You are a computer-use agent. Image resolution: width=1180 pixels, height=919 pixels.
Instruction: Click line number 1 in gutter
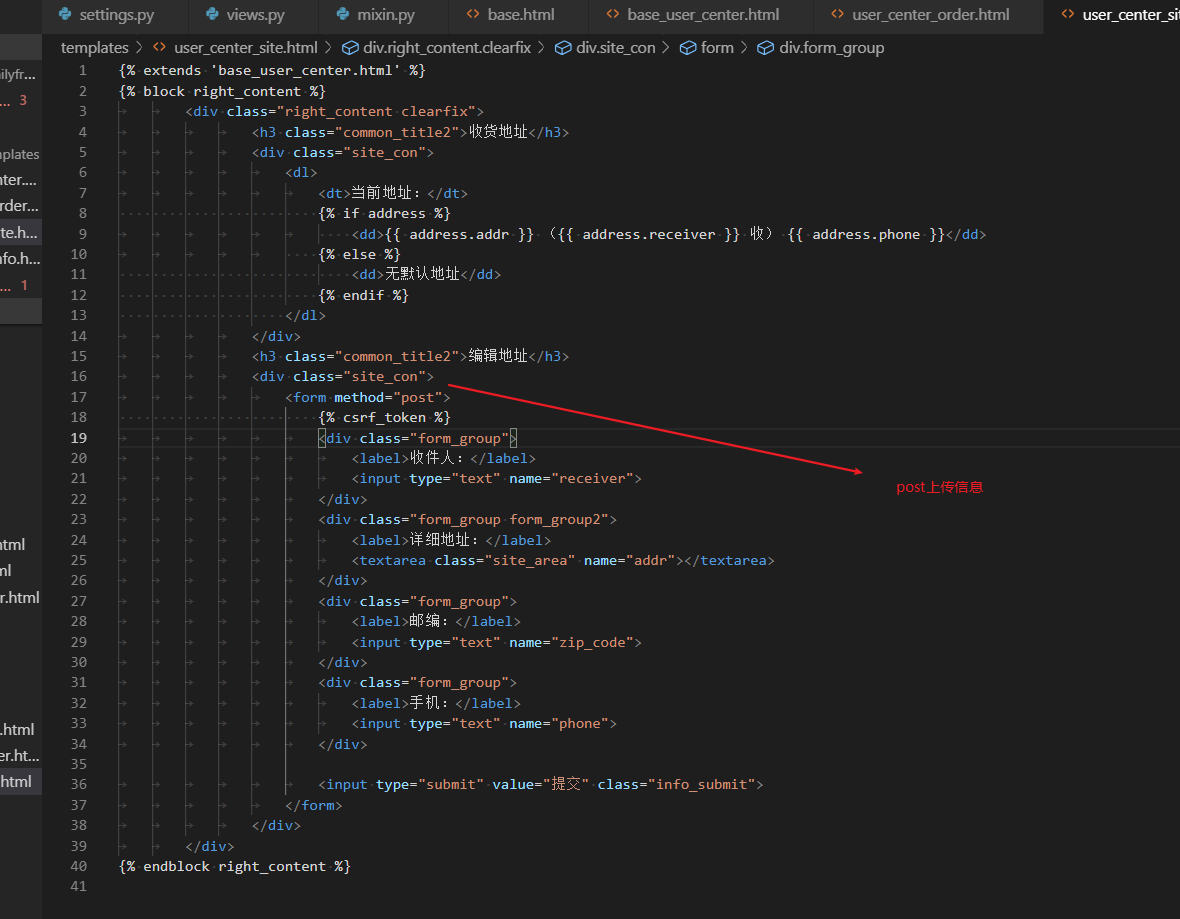(83, 70)
